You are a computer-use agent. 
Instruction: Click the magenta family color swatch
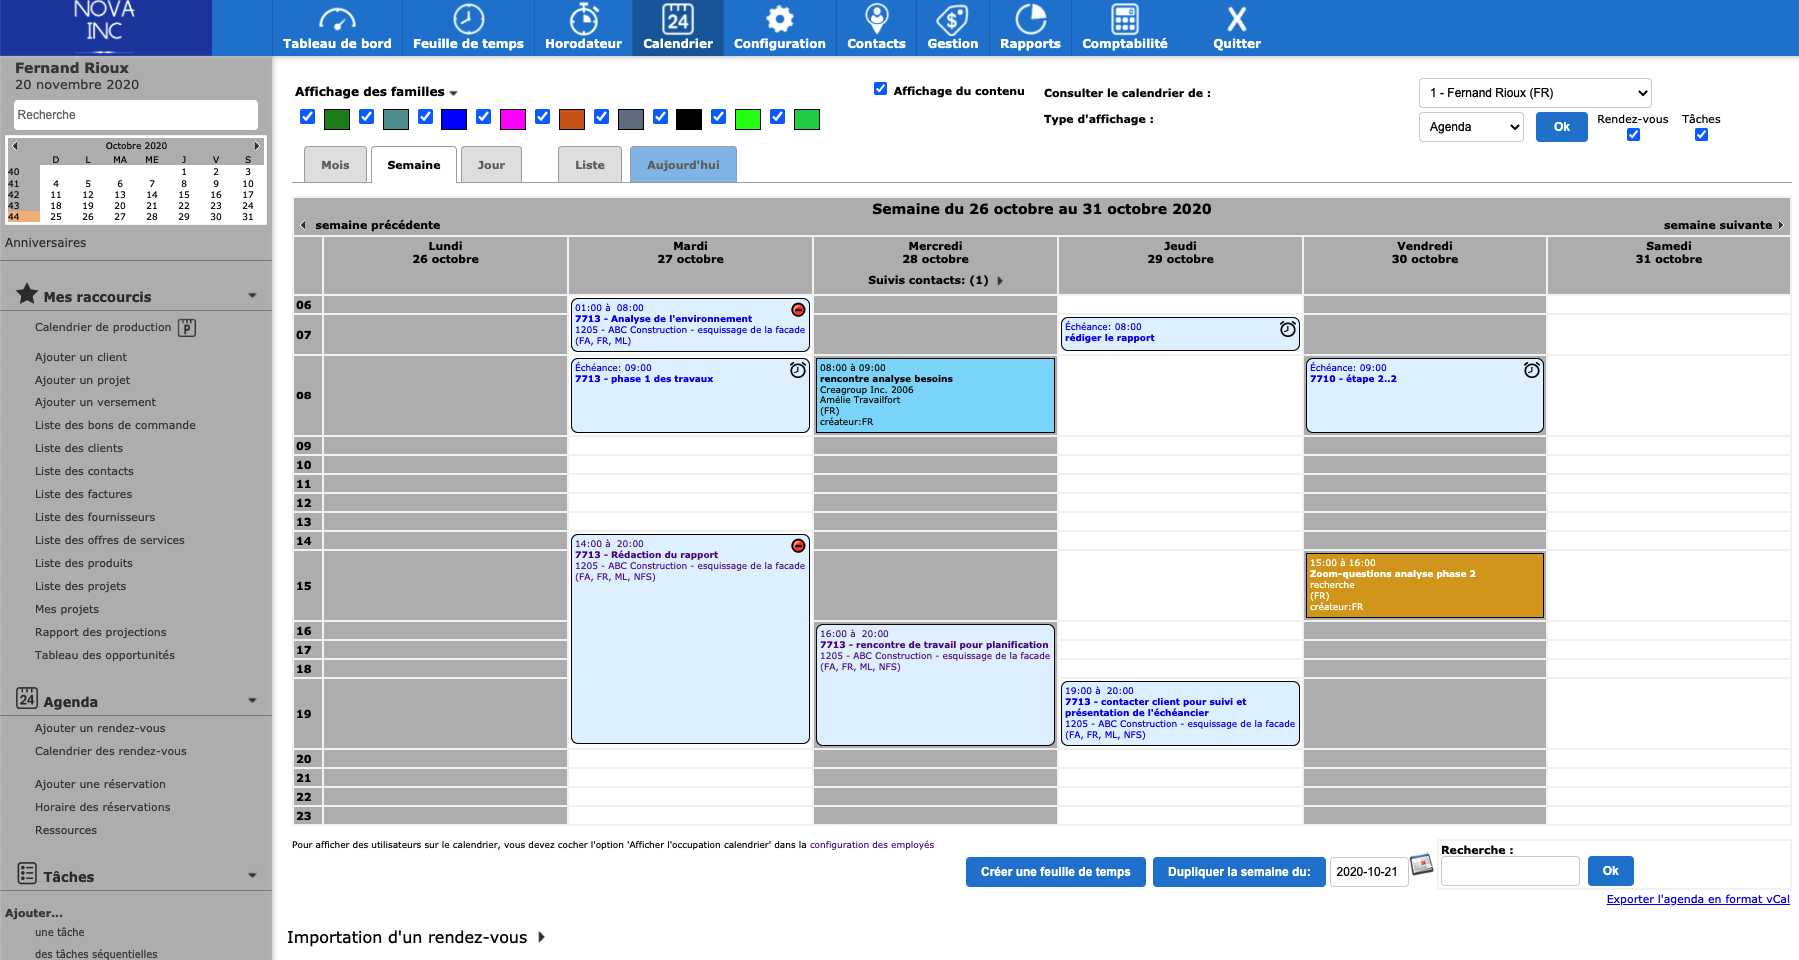(x=513, y=120)
